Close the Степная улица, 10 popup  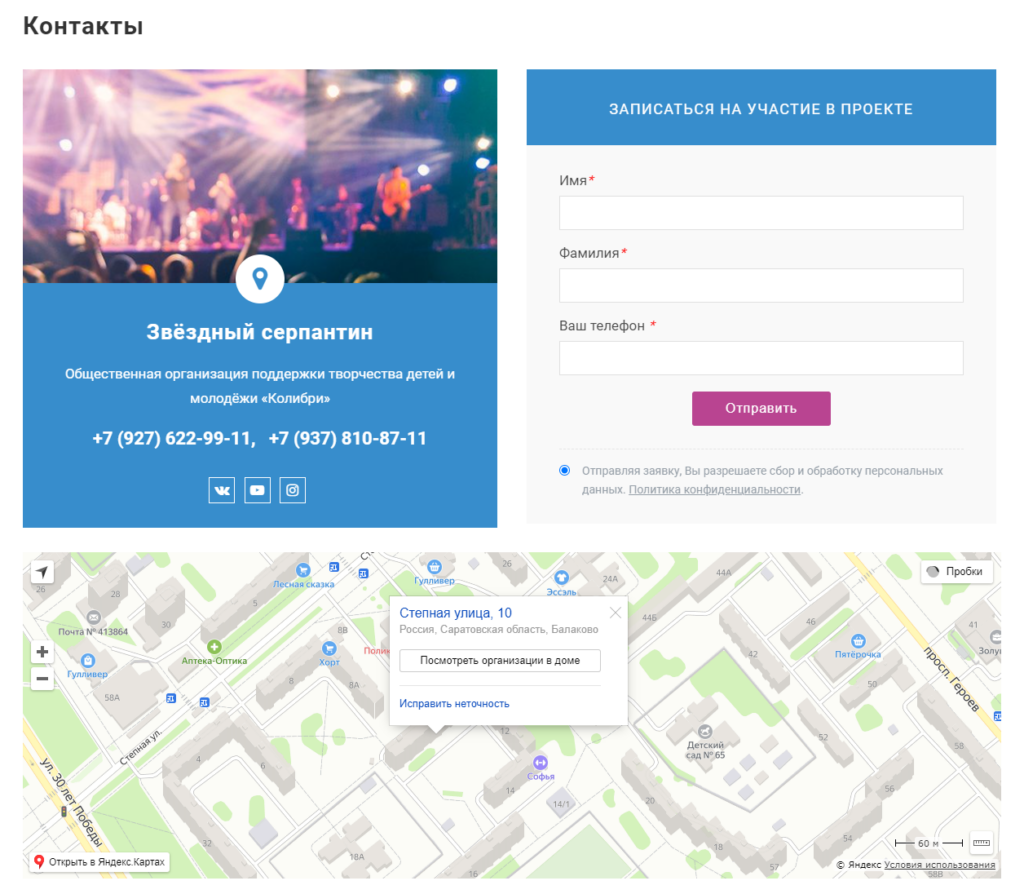[x=615, y=613]
